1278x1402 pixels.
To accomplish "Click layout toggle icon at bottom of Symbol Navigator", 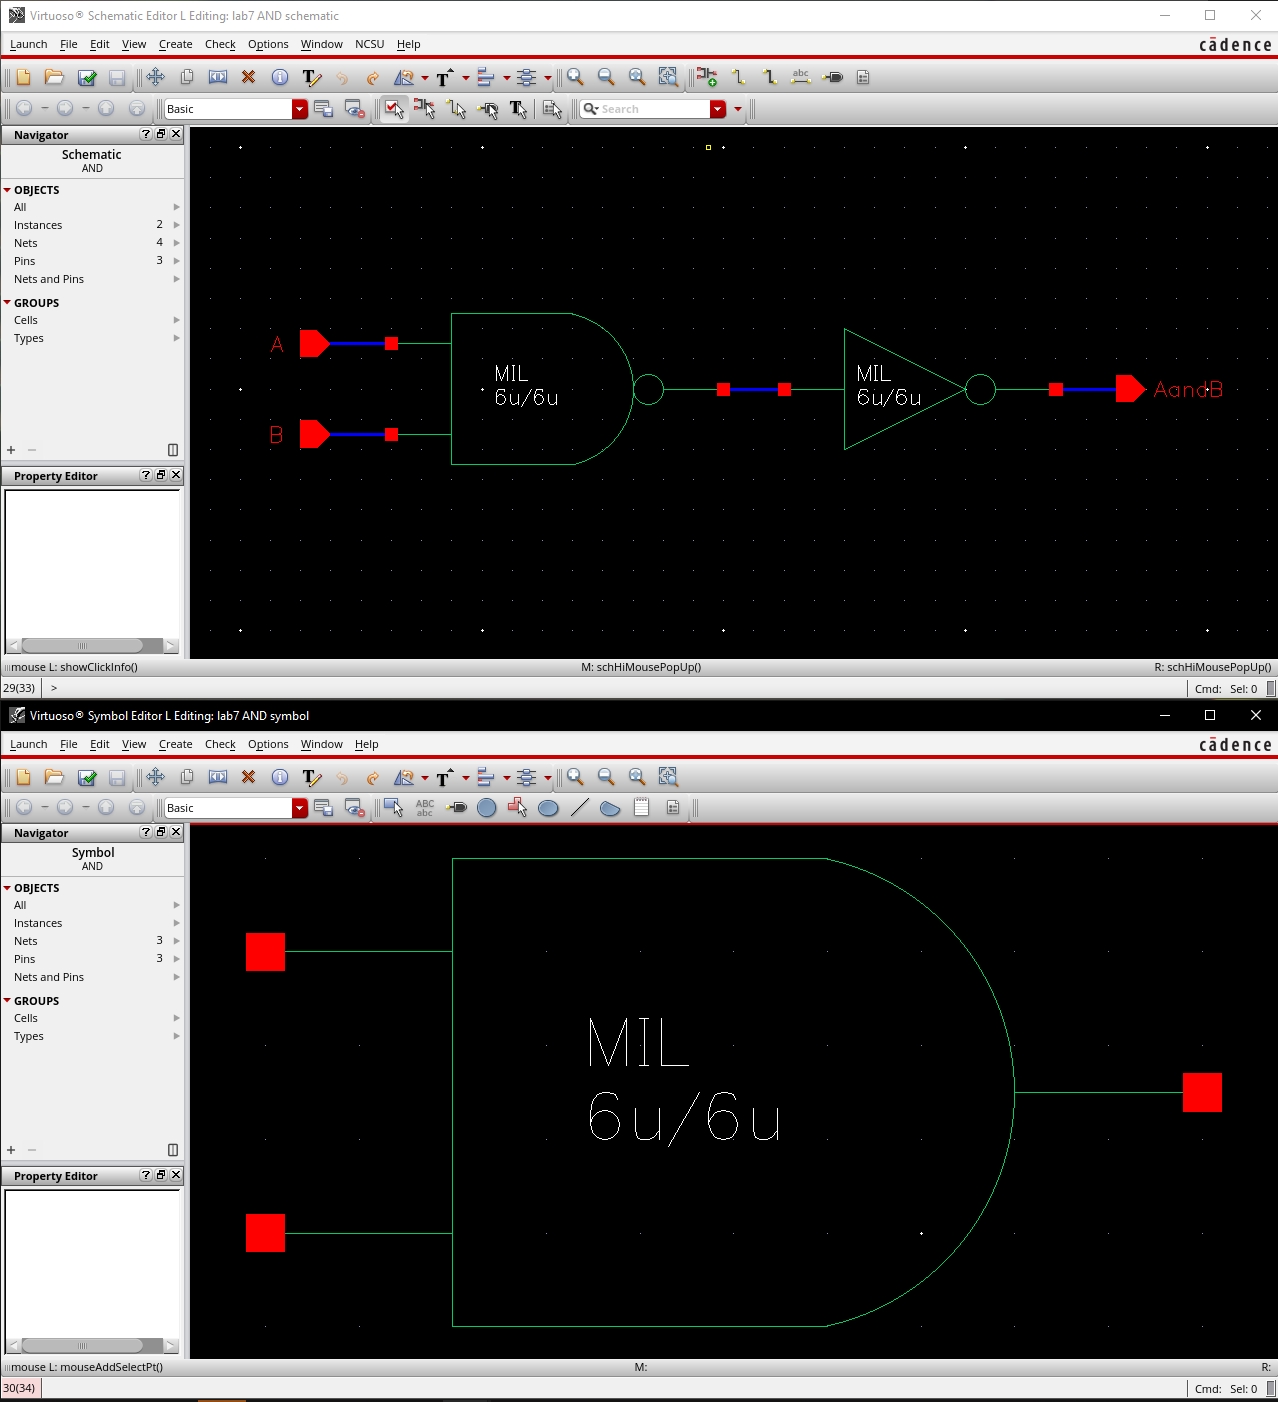I will 173,1150.
